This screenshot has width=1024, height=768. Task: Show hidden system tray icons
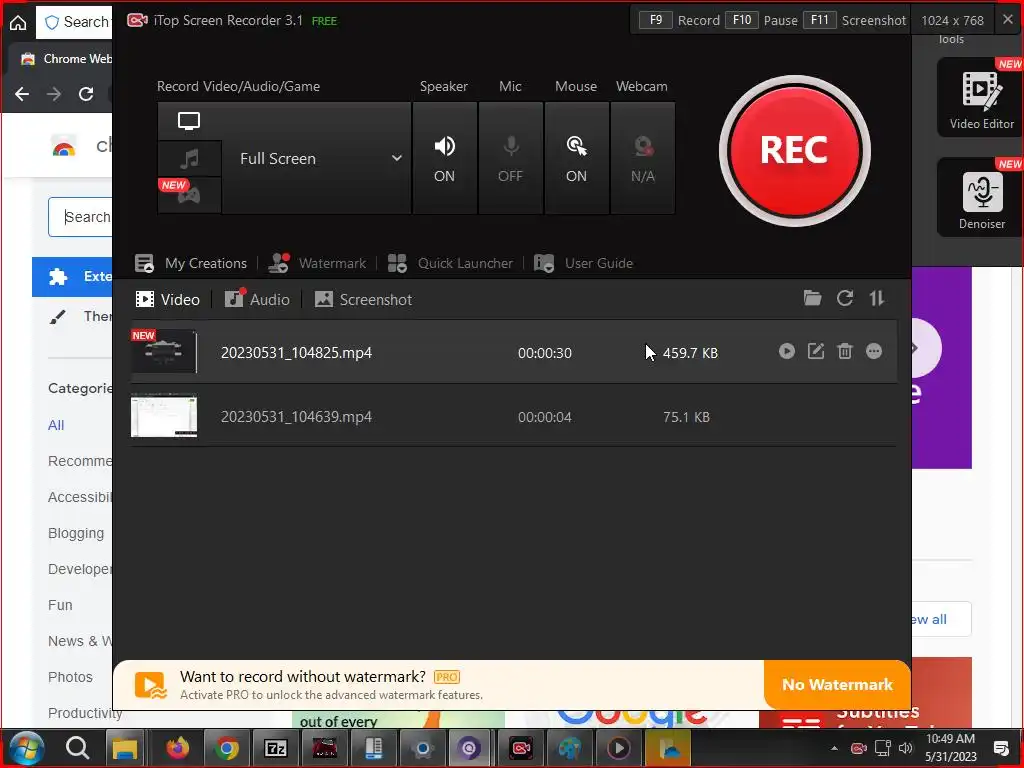(x=834, y=748)
